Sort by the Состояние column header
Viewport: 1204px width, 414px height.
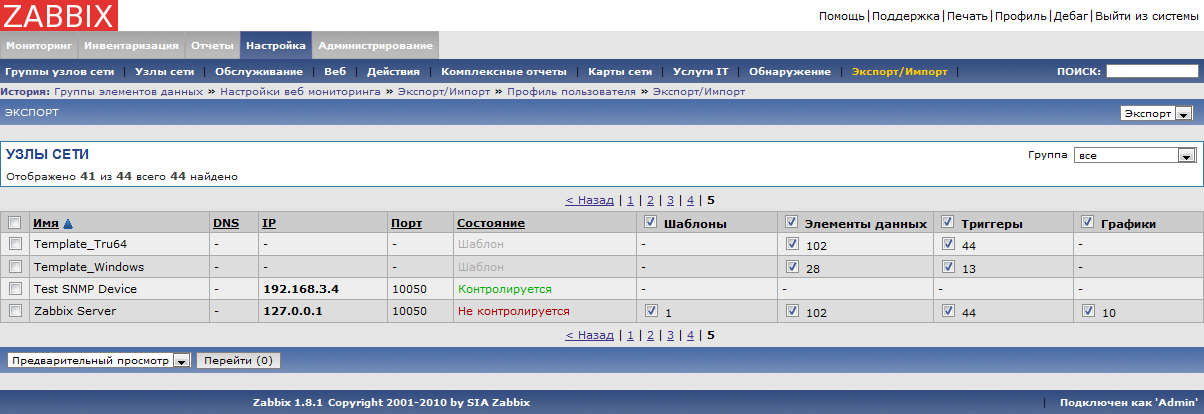(x=490, y=224)
